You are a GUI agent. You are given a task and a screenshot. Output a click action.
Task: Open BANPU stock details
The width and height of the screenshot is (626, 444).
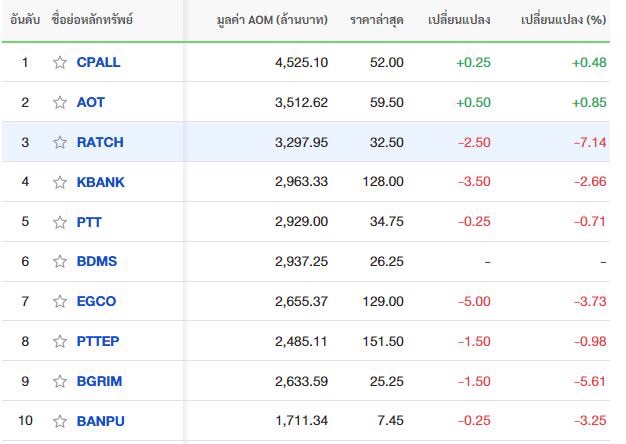tap(101, 421)
